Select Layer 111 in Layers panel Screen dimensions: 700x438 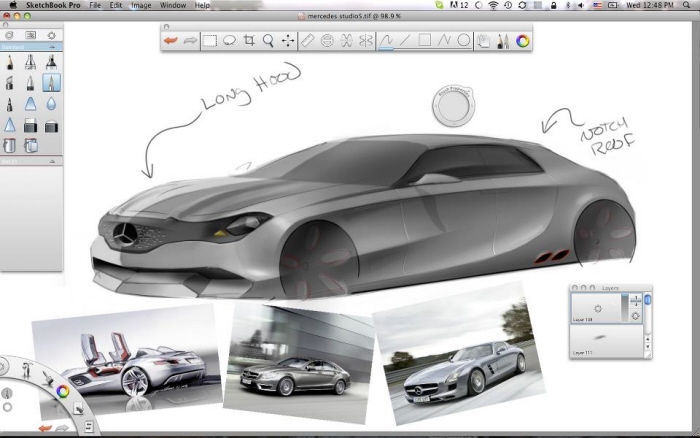[608, 340]
